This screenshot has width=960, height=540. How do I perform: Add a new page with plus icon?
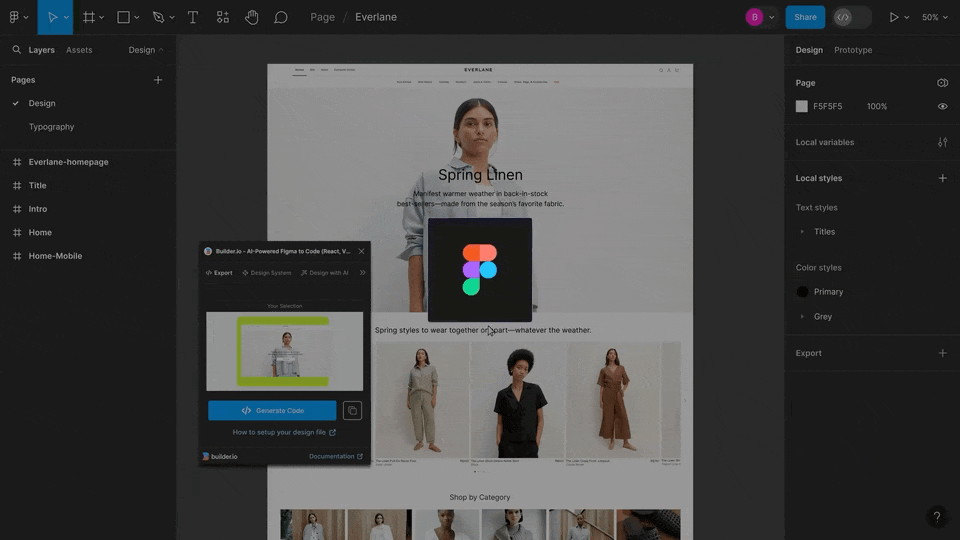(158, 80)
